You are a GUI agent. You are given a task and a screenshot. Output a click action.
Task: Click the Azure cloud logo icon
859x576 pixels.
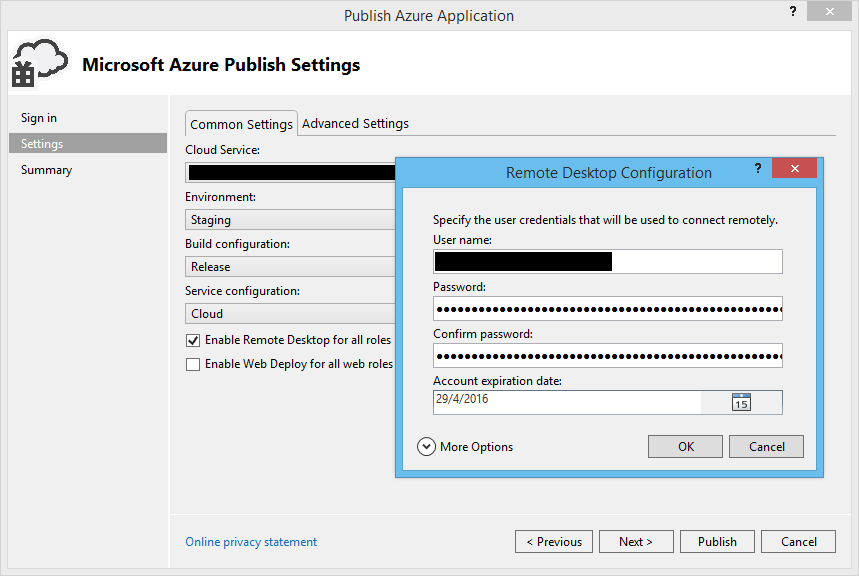(40, 64)
